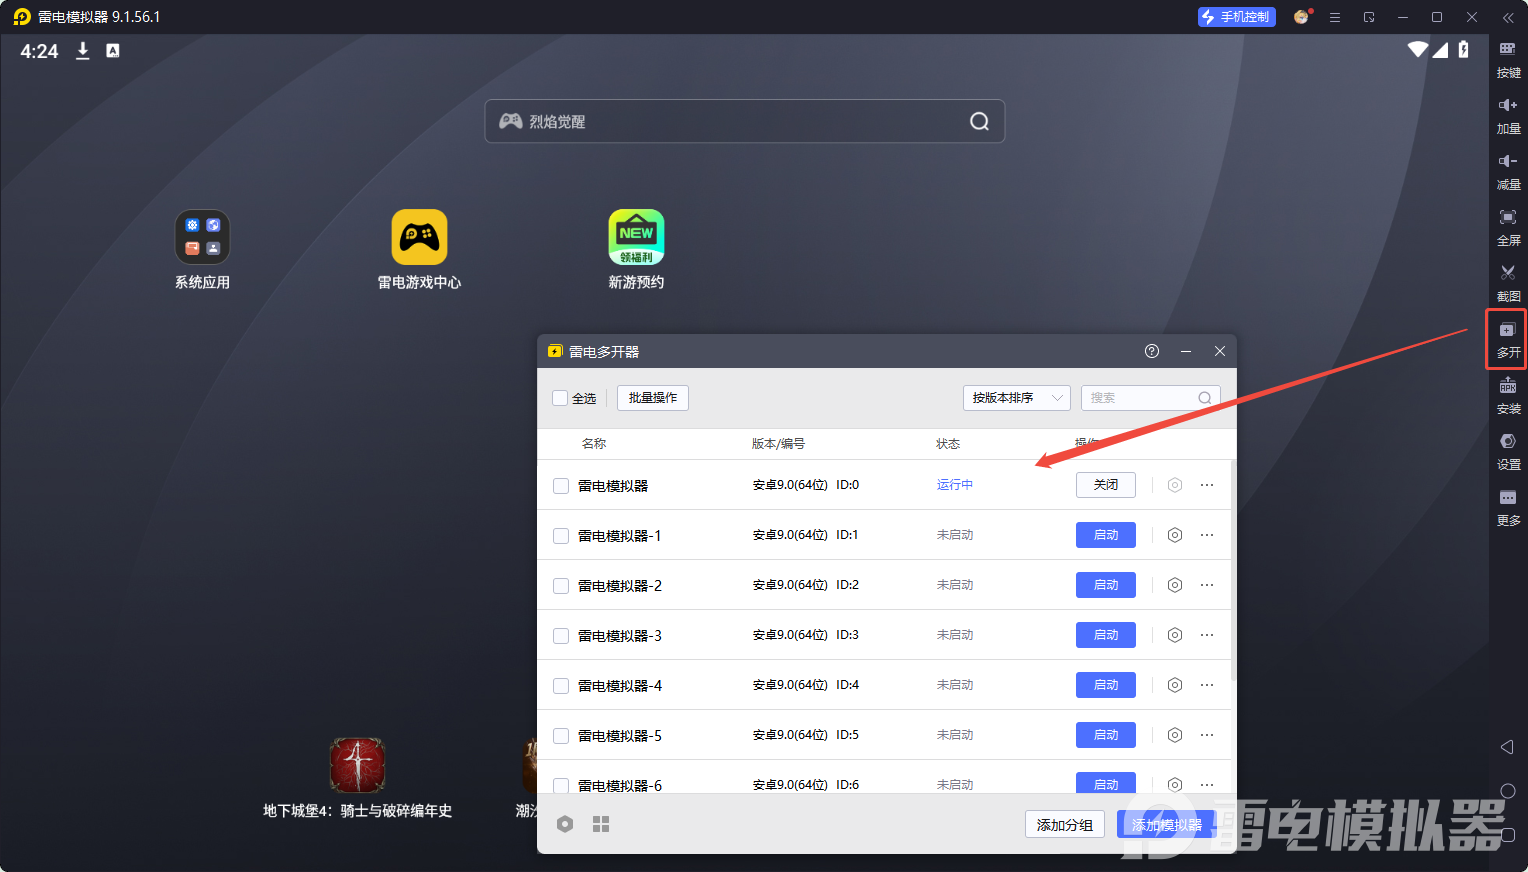The width and height of the screenshot is (1528, 872).
Task: Launch 雷电游戏中心 app
Action: pos(419,250)
